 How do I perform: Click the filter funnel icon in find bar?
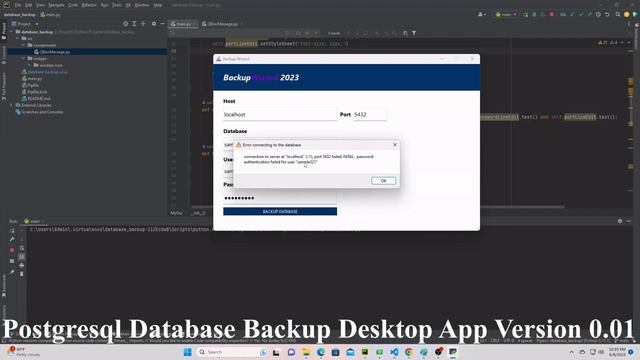[x=413, y=33]
